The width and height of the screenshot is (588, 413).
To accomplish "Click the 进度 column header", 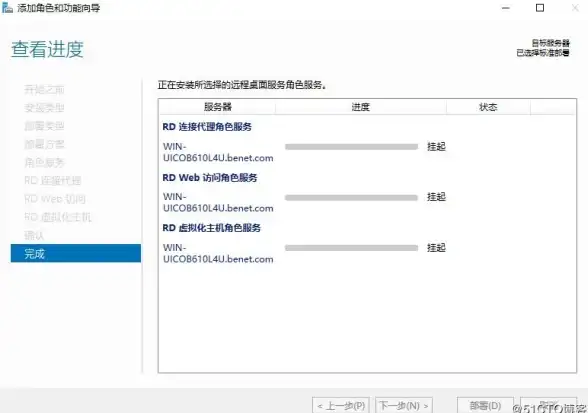I will pyautogui.click(x=361, y=107).
